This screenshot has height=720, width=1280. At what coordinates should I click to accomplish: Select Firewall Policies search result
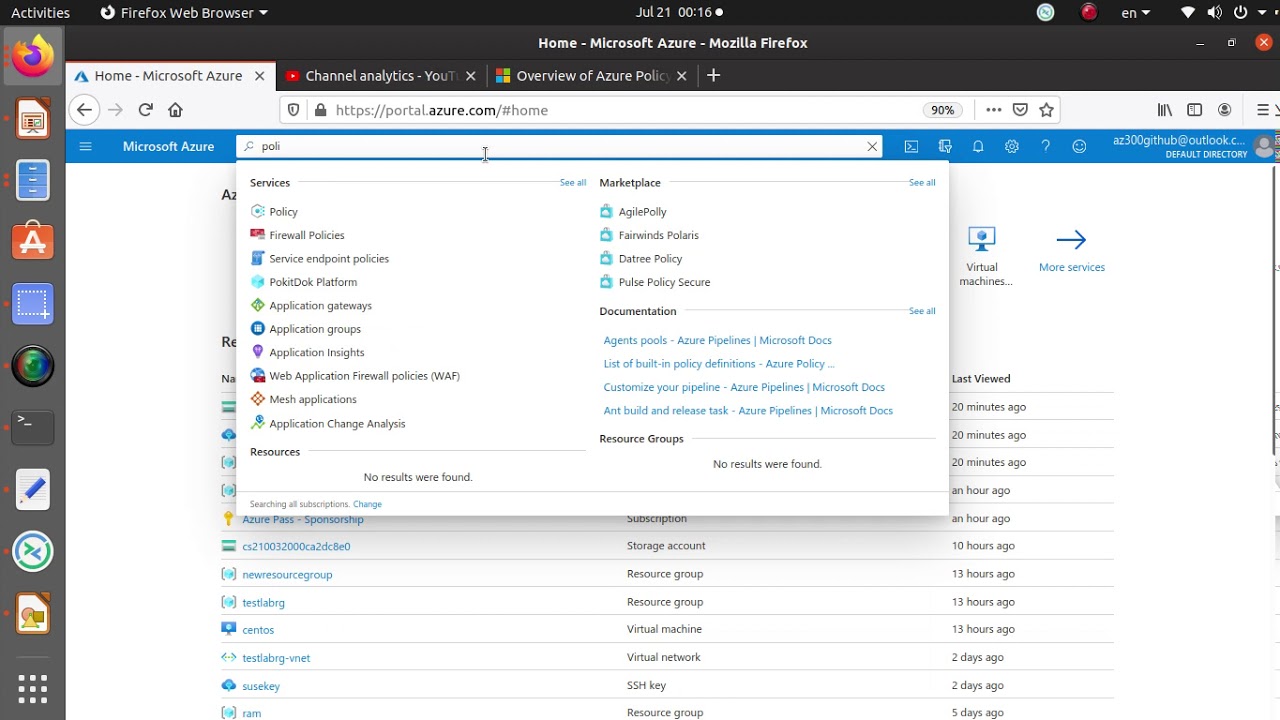pos(306,235)
